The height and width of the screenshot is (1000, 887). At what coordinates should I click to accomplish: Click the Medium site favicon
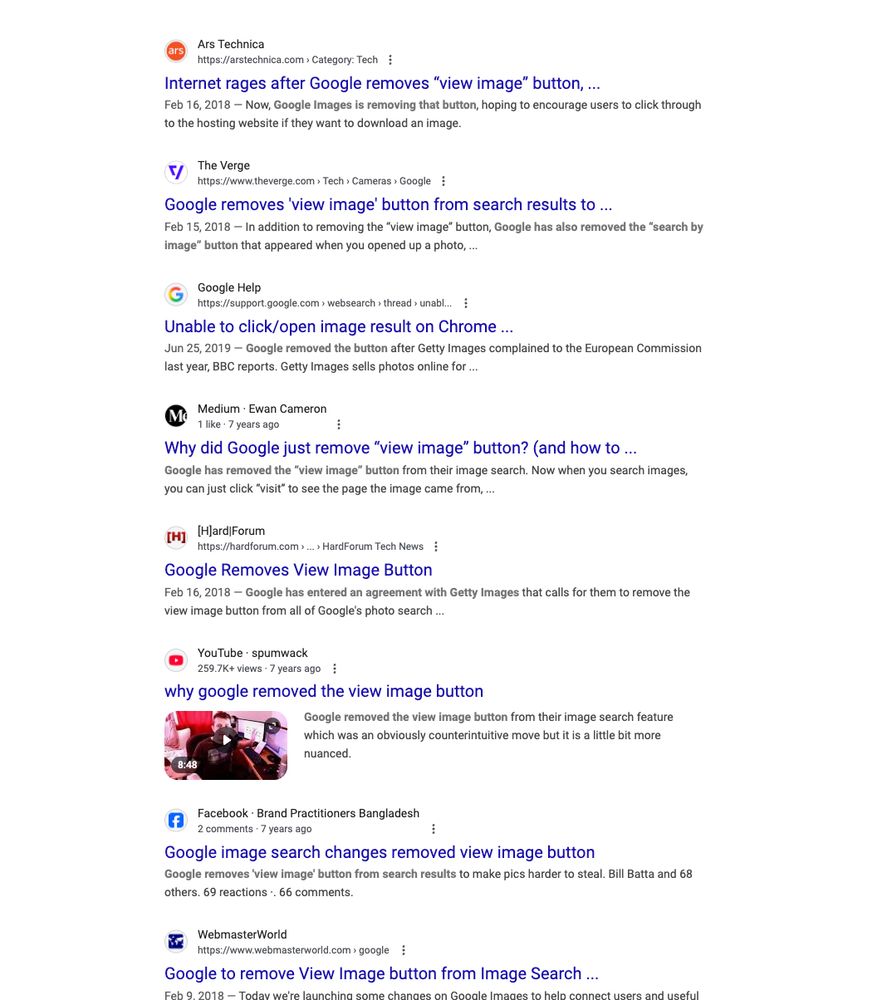(176, 416)
